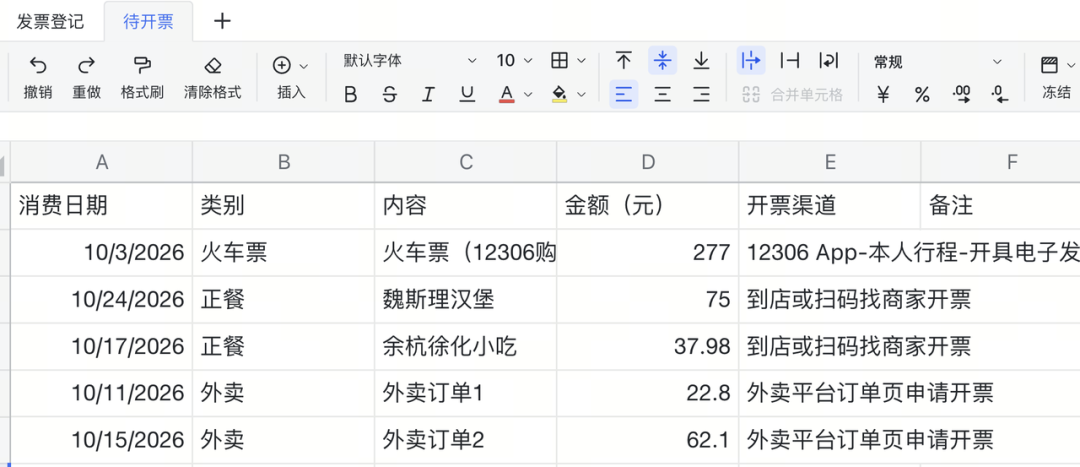Apply the yellow fill color bucket
1080x467 pixels.
tap(559, 94)
